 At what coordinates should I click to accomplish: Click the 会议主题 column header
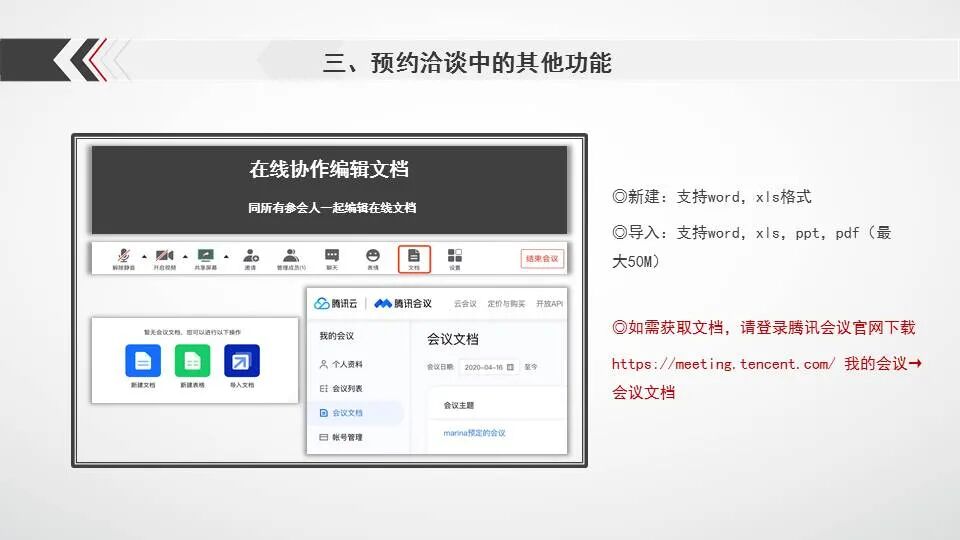[x=459, y=405]
